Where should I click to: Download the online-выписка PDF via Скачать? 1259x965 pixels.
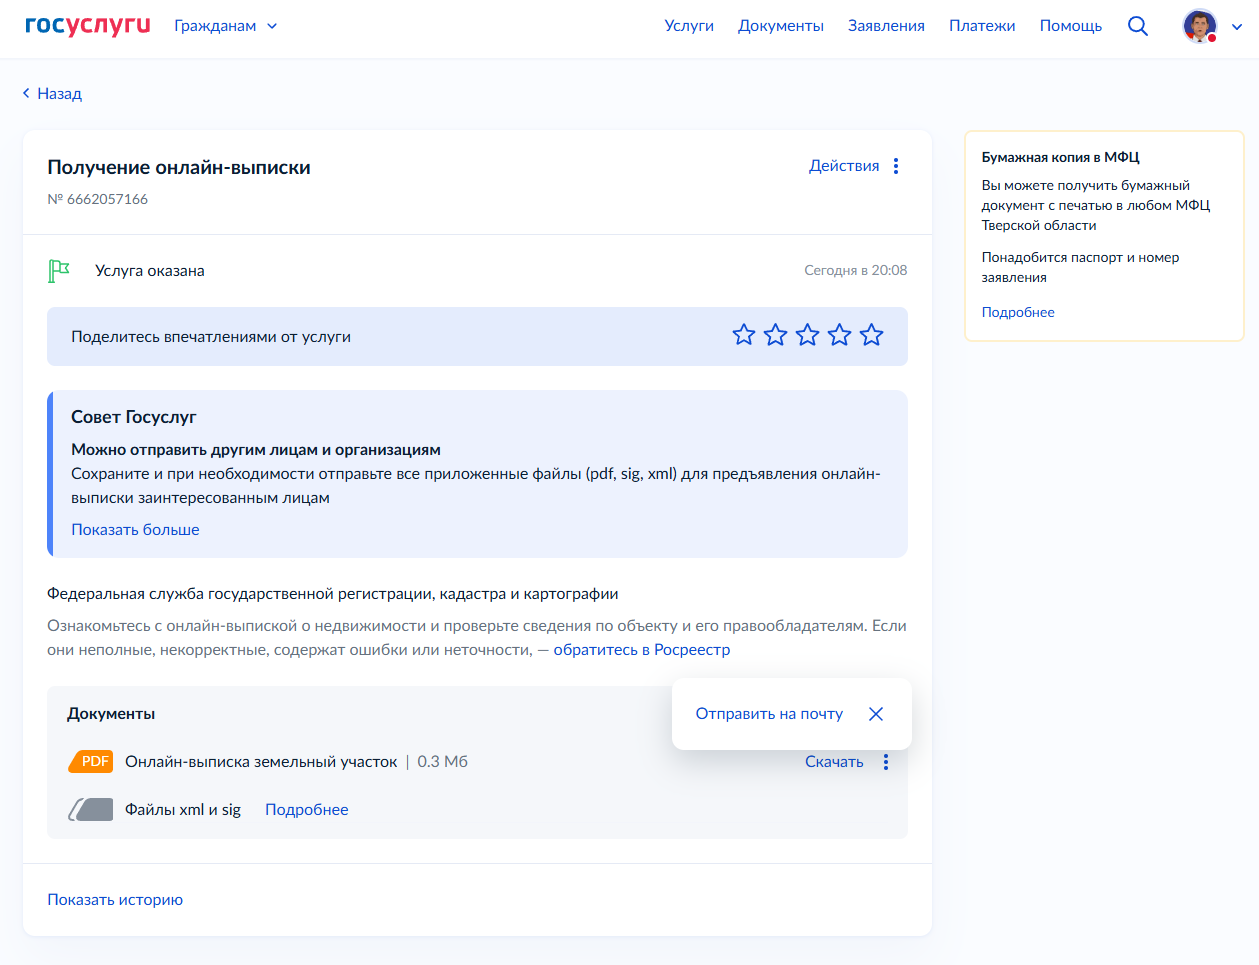[x=834, y=762]
